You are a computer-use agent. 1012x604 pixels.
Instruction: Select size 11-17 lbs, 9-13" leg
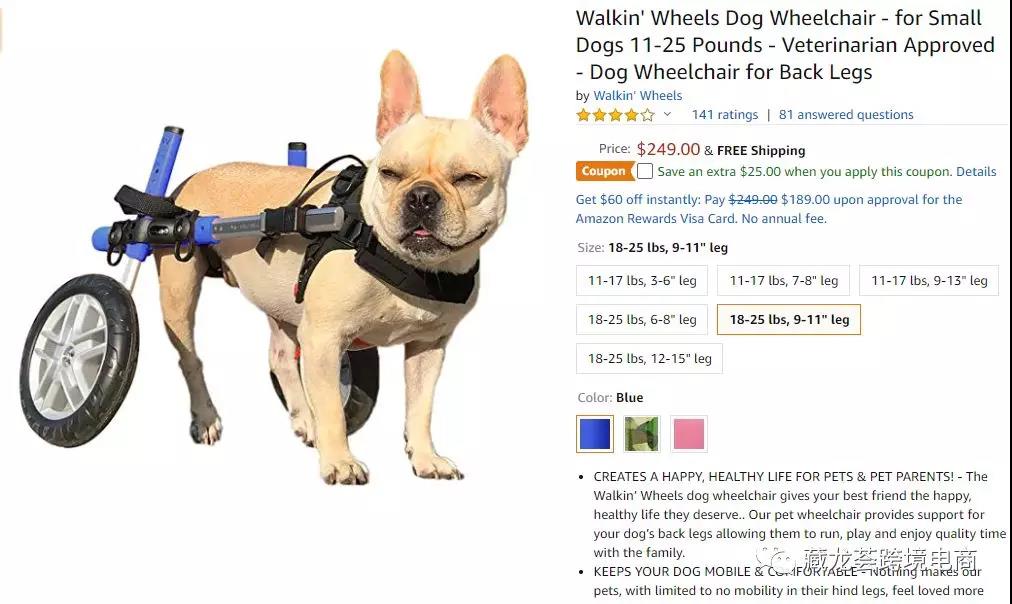click(x=929, y=281)
